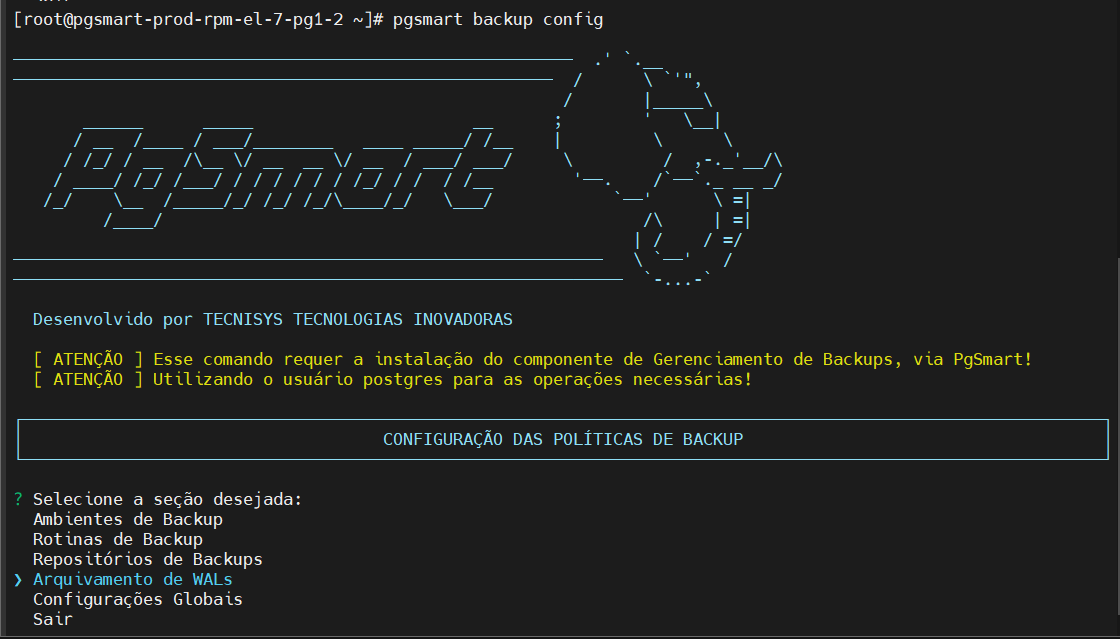Click the 'CONFIGURAÇÃO DAS POLÍTICAS DE BACKUP' header box

pyautogui.click(x=563, y=439)
